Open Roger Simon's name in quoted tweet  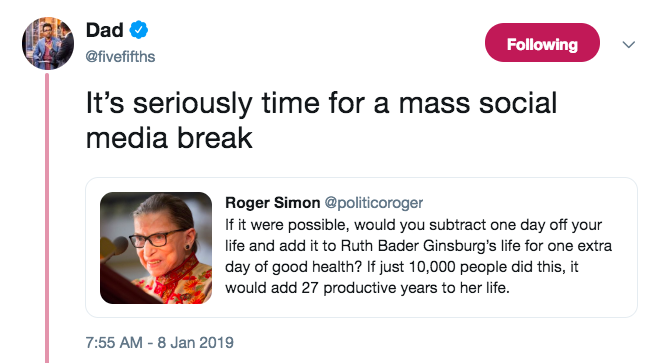pos(273,203)
